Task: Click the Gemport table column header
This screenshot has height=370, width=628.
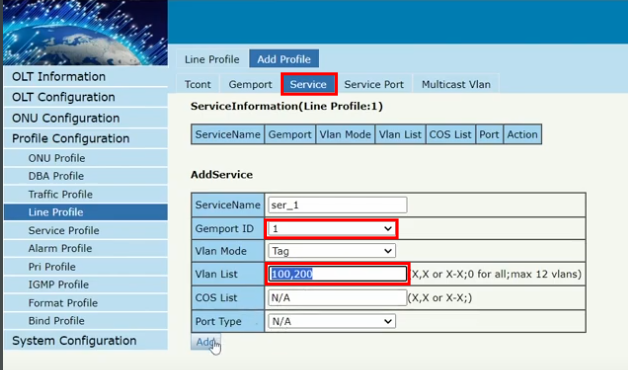Action: tap(290, 134)
